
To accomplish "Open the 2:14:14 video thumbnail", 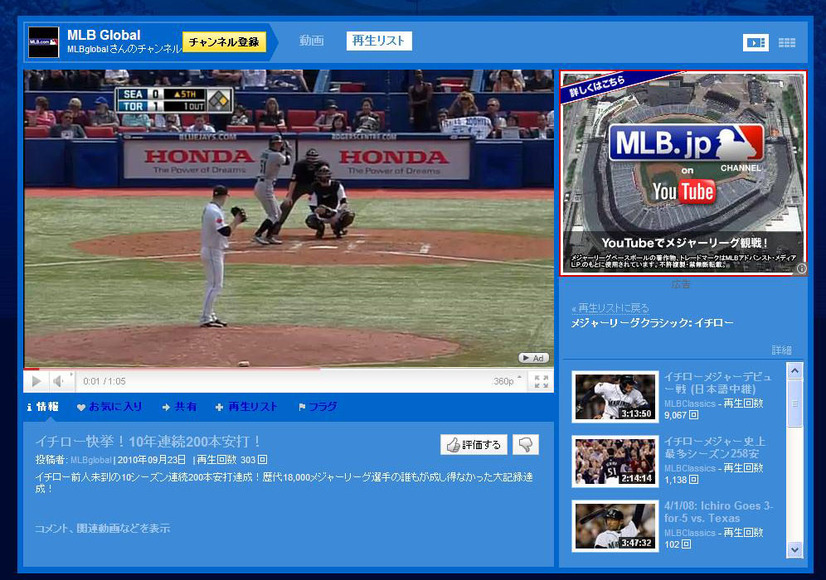I will [x=615, y=461].
